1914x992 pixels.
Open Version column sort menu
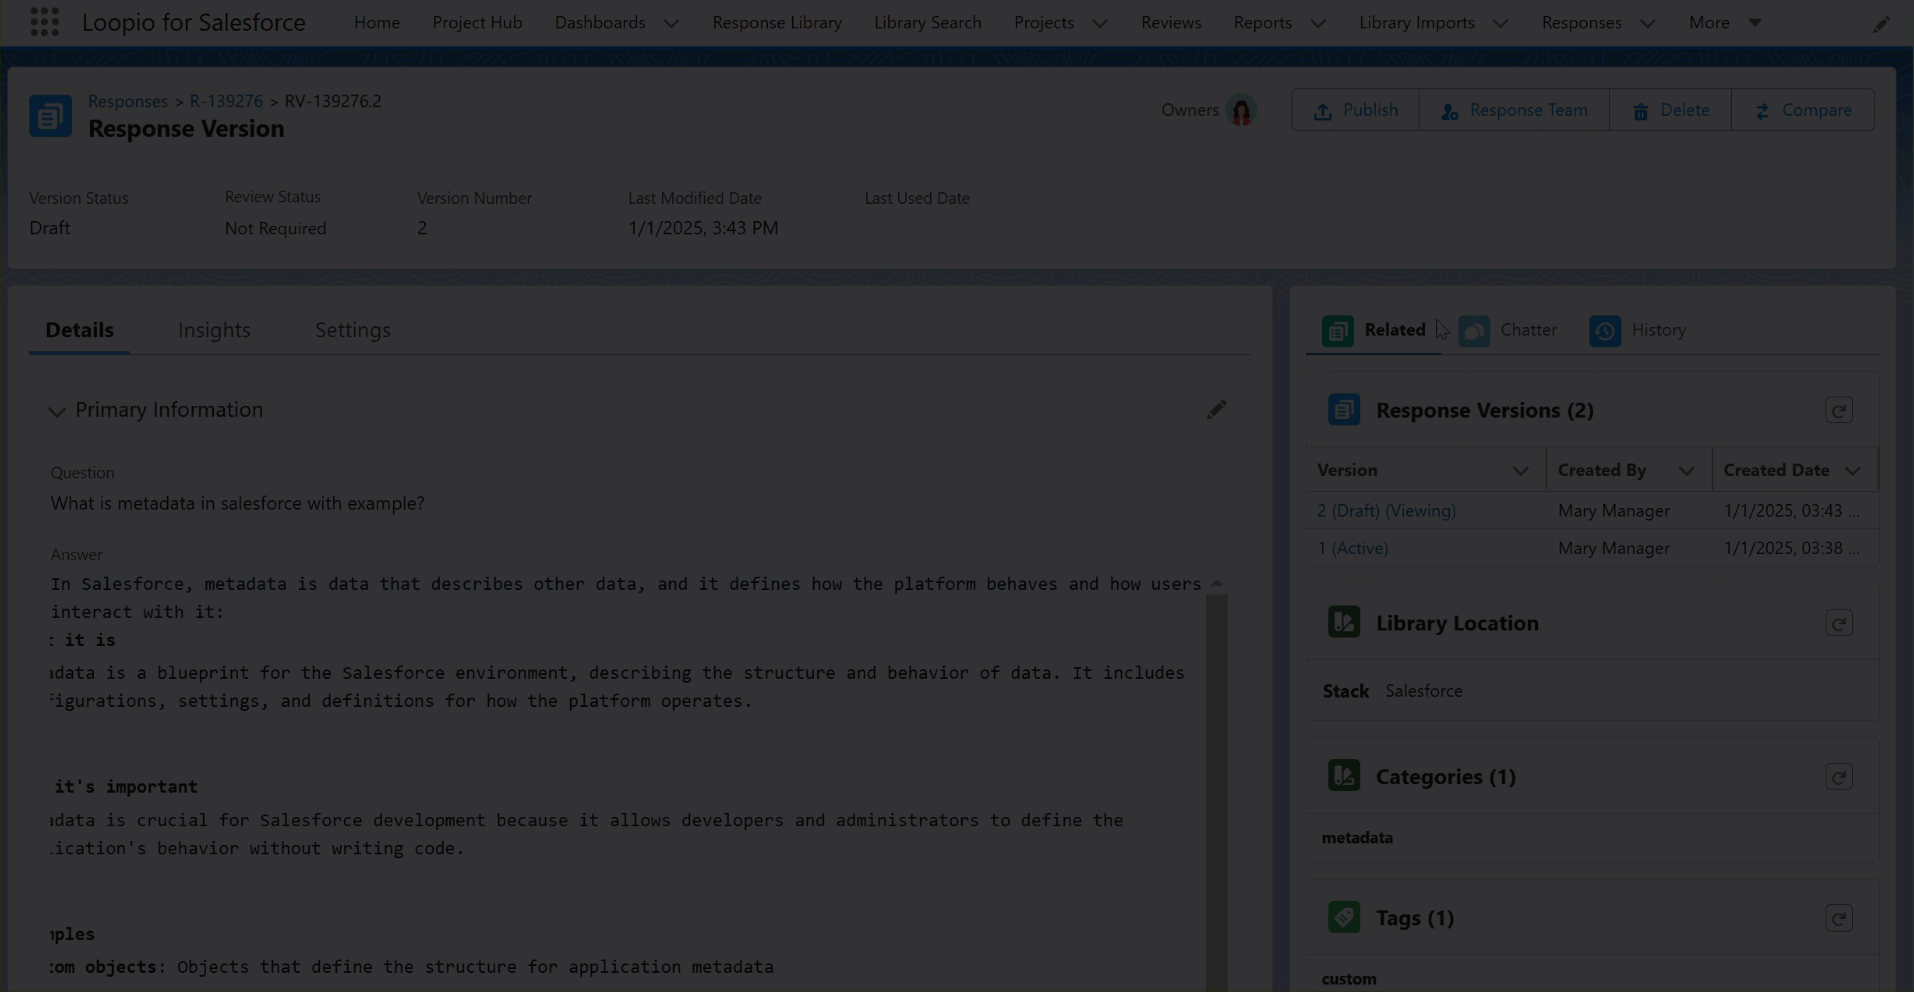(x=1520, y=471)
